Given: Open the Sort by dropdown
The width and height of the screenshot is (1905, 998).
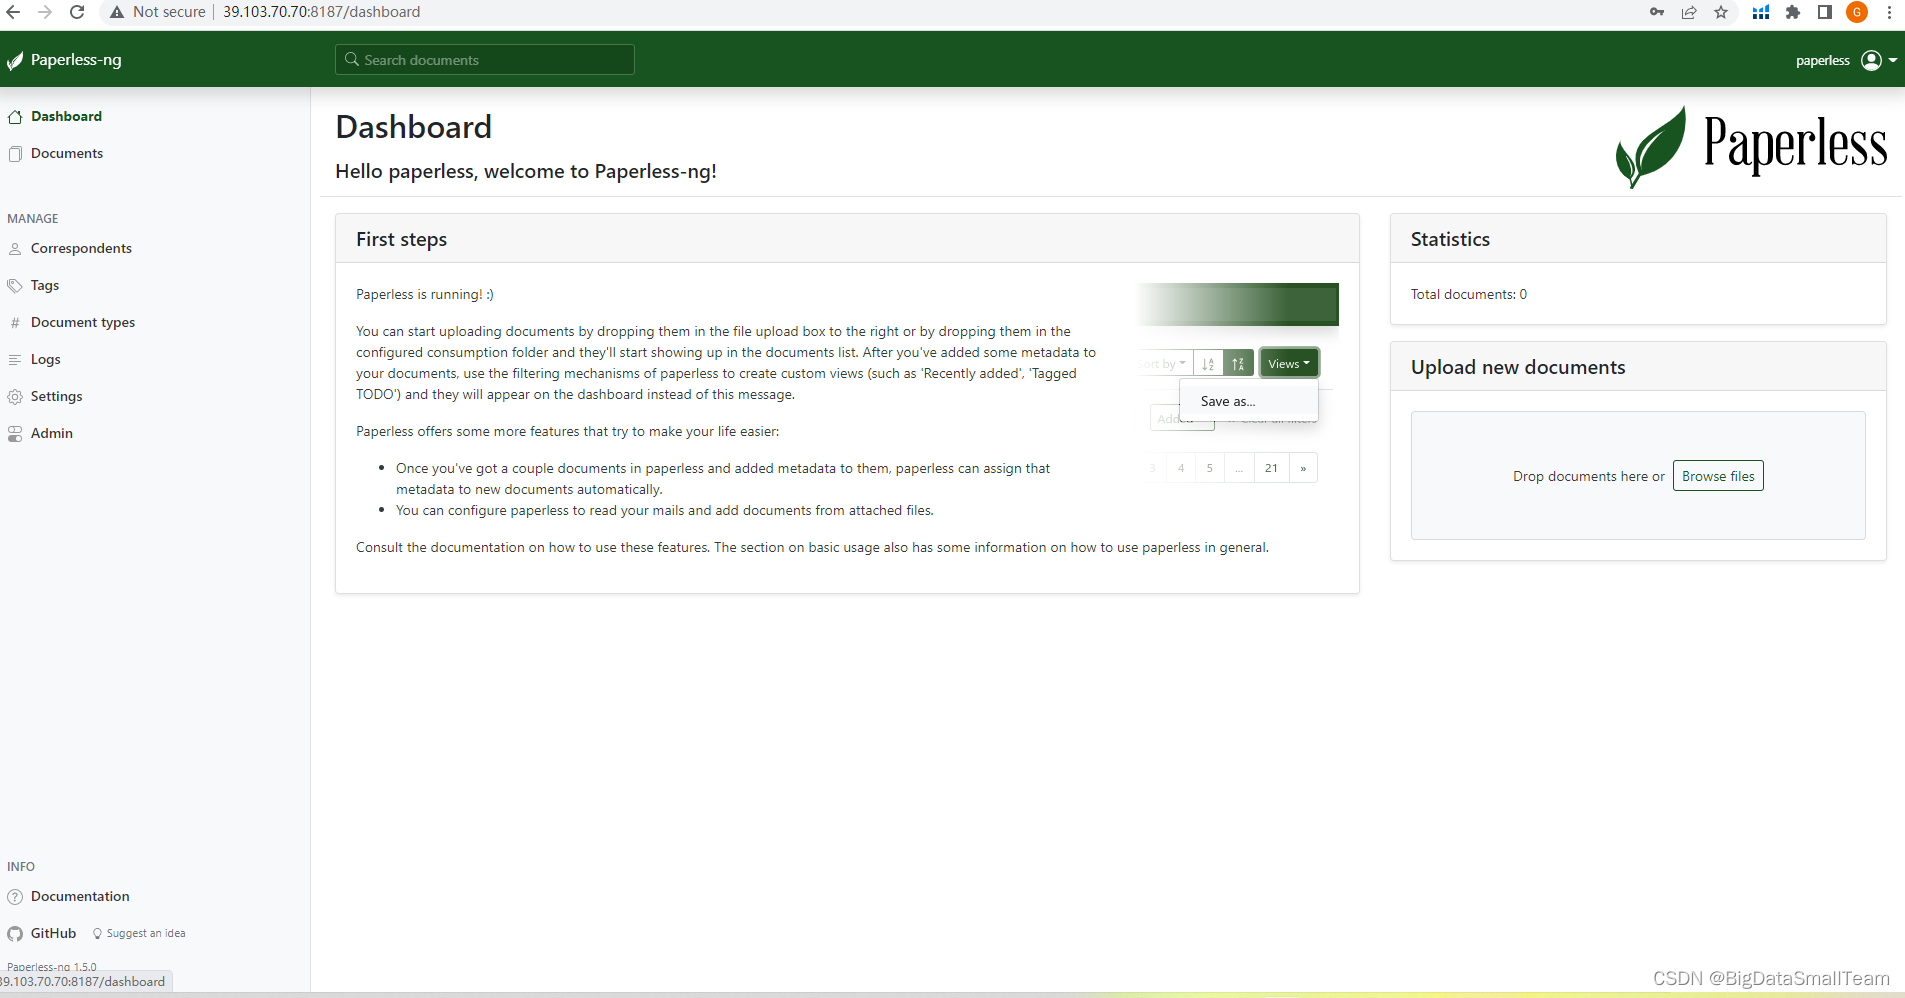Looking at the screenshot, I should (x=1165, y=364).
